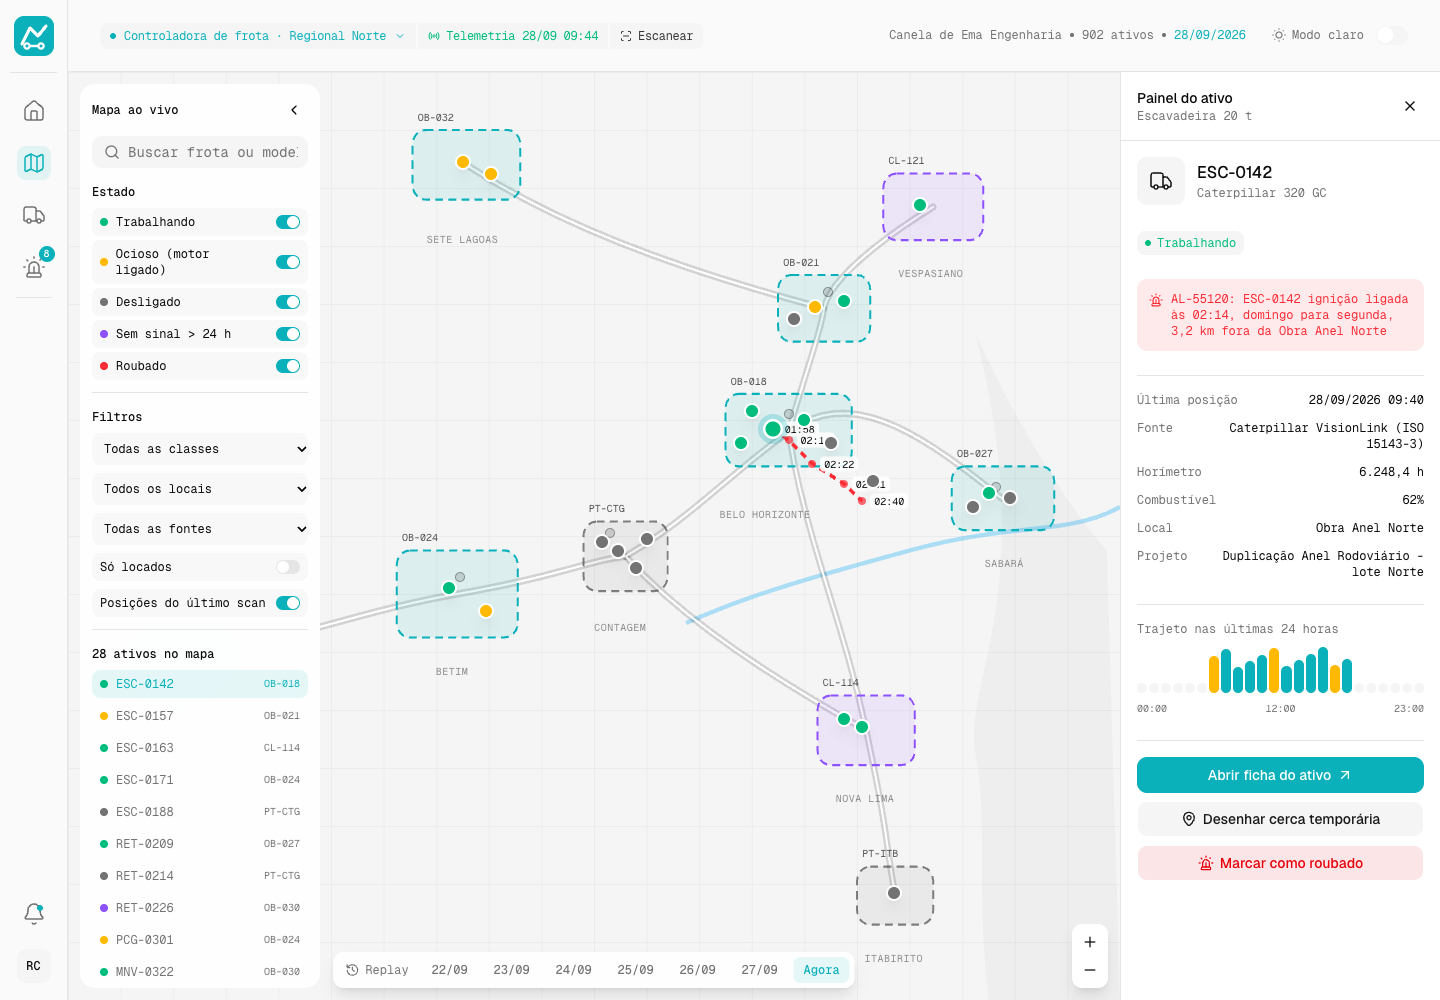Click the green marker in CL-121 zone
Screen dimensions: 1440x1000
920,205
